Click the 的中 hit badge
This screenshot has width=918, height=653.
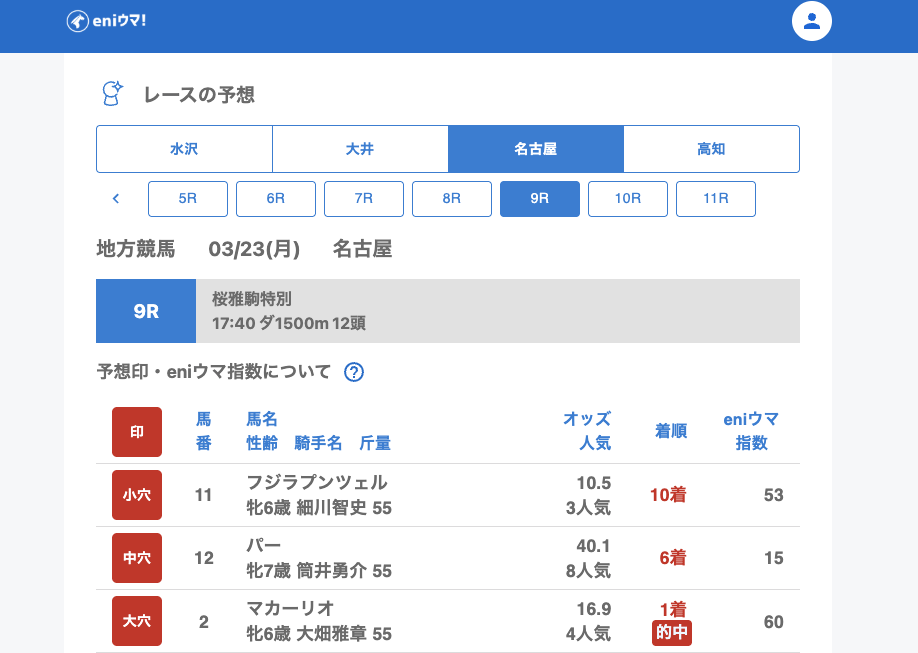(672, 633)
